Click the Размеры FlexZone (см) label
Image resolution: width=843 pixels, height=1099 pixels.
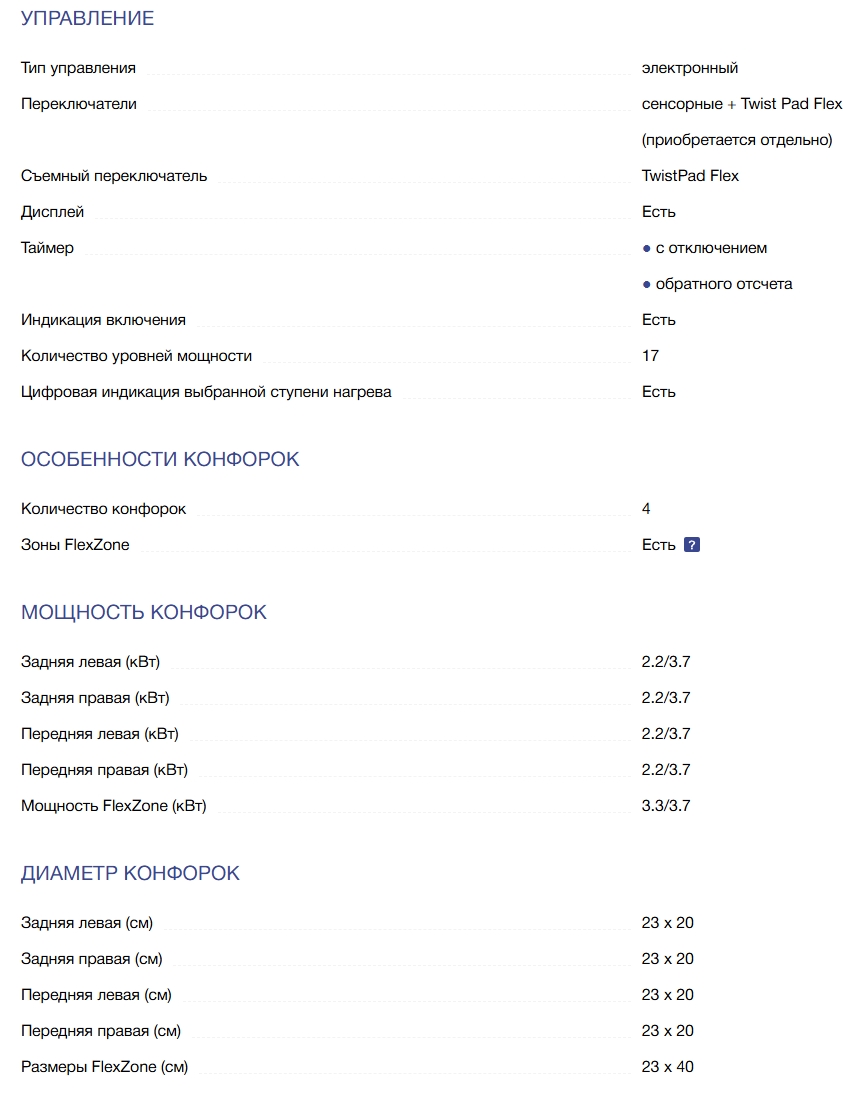104,1067
